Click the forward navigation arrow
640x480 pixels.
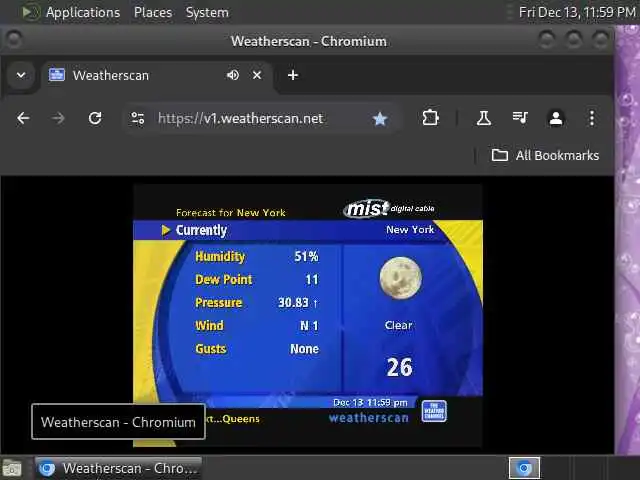(58, 118)
